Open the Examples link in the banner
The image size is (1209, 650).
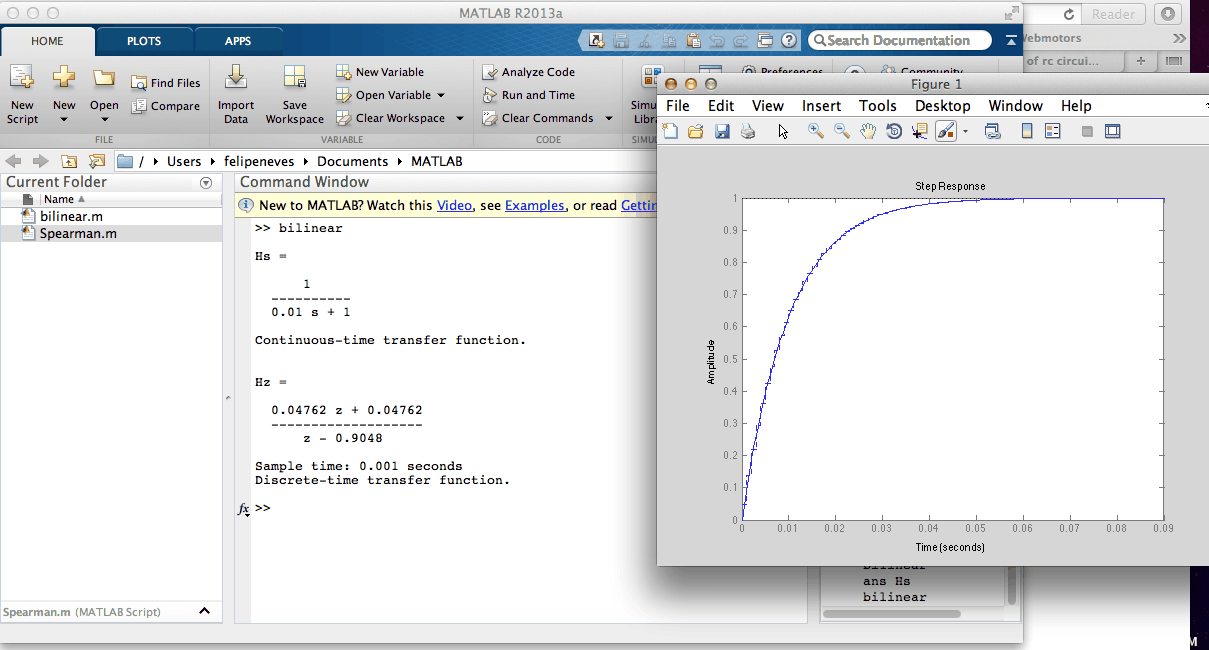[x=534, y=205]
